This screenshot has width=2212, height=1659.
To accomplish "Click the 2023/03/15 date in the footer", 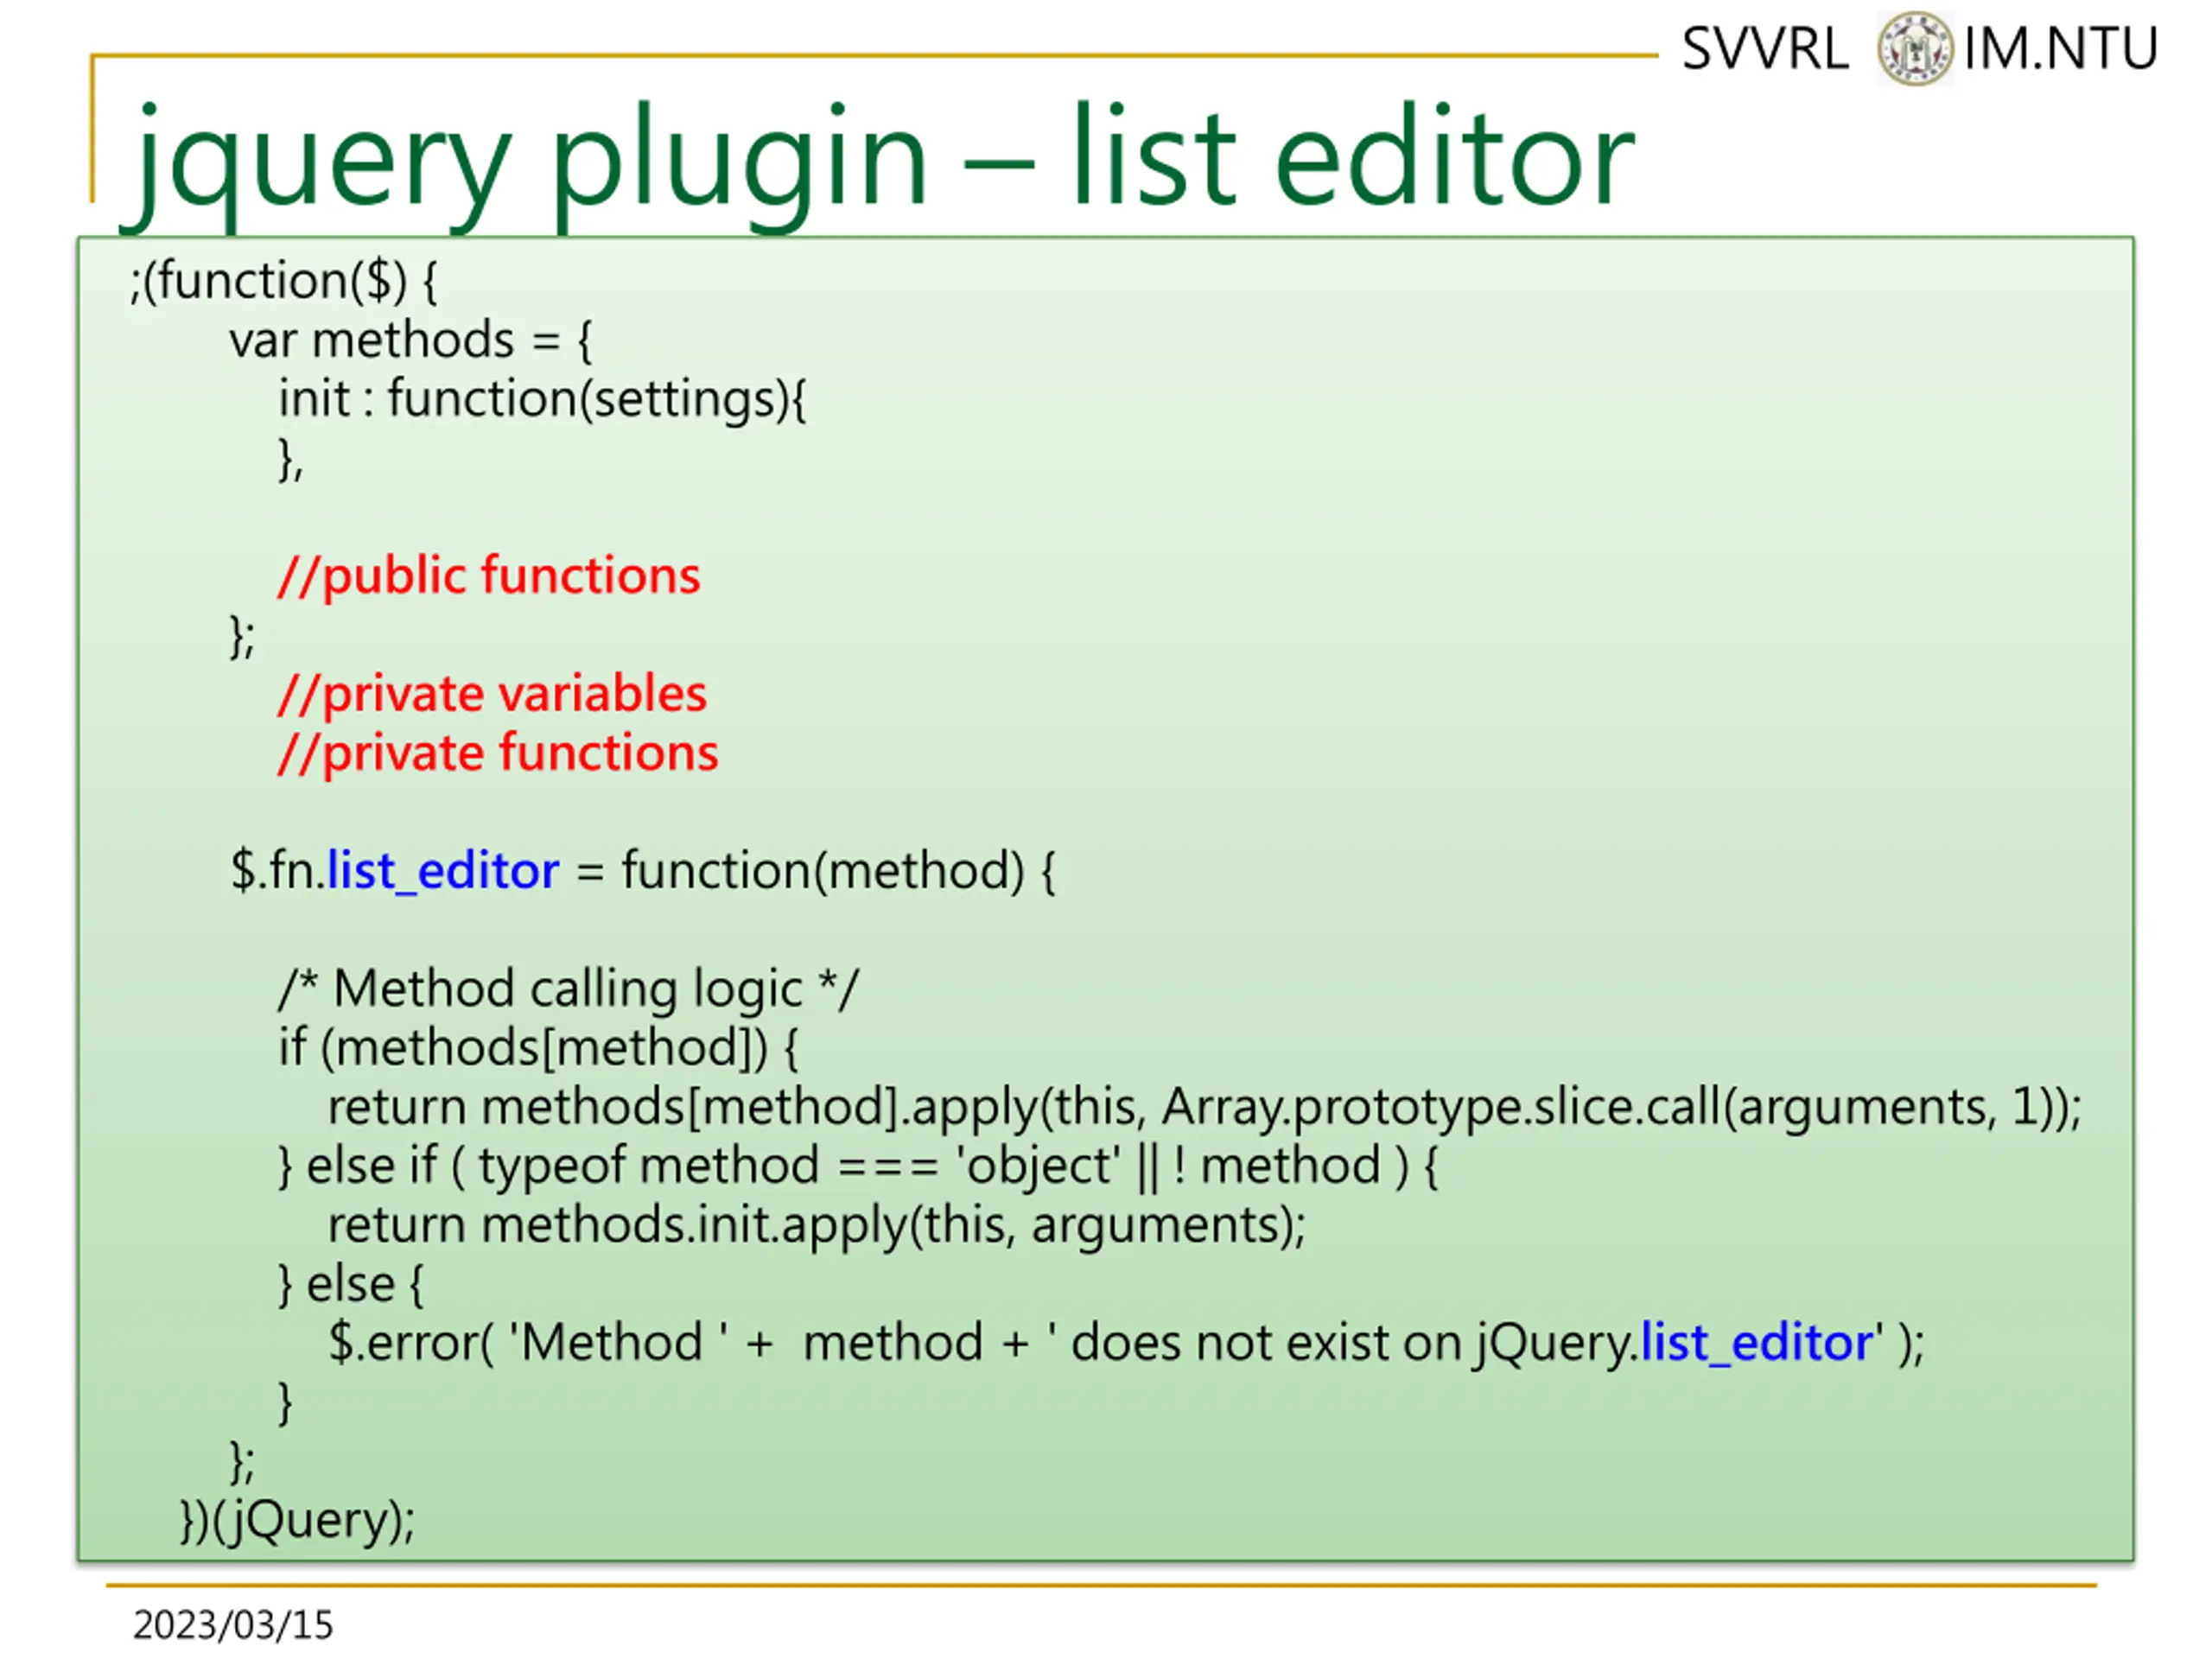I will 233,1624.
